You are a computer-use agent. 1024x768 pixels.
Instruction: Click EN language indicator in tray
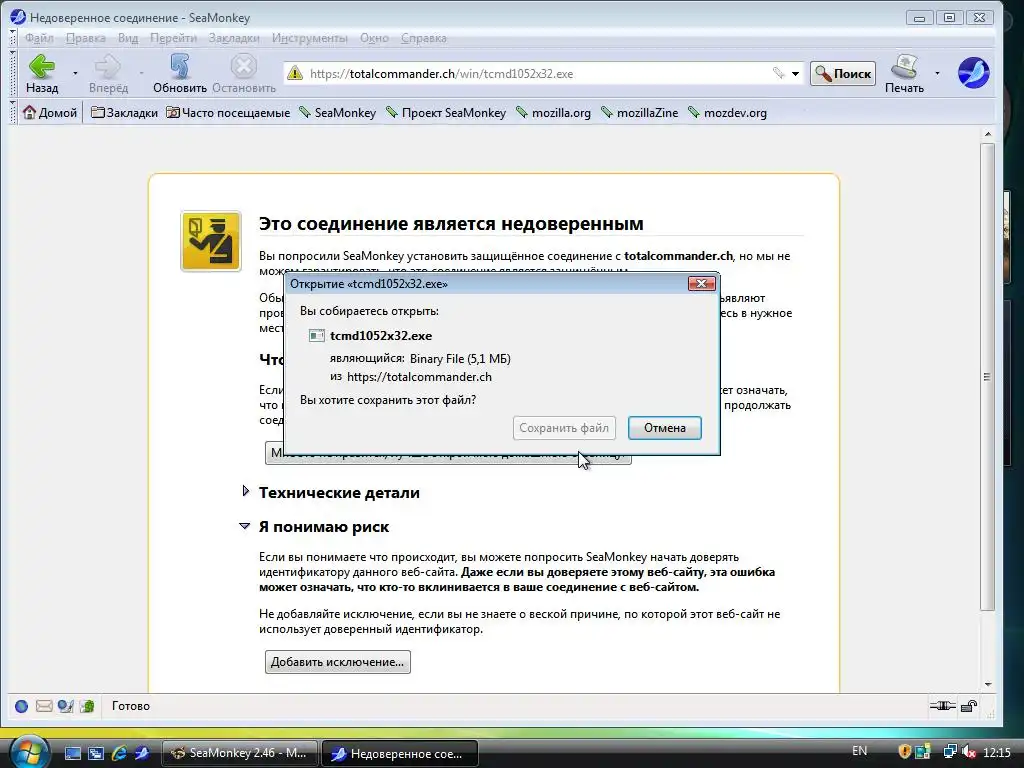859,751
